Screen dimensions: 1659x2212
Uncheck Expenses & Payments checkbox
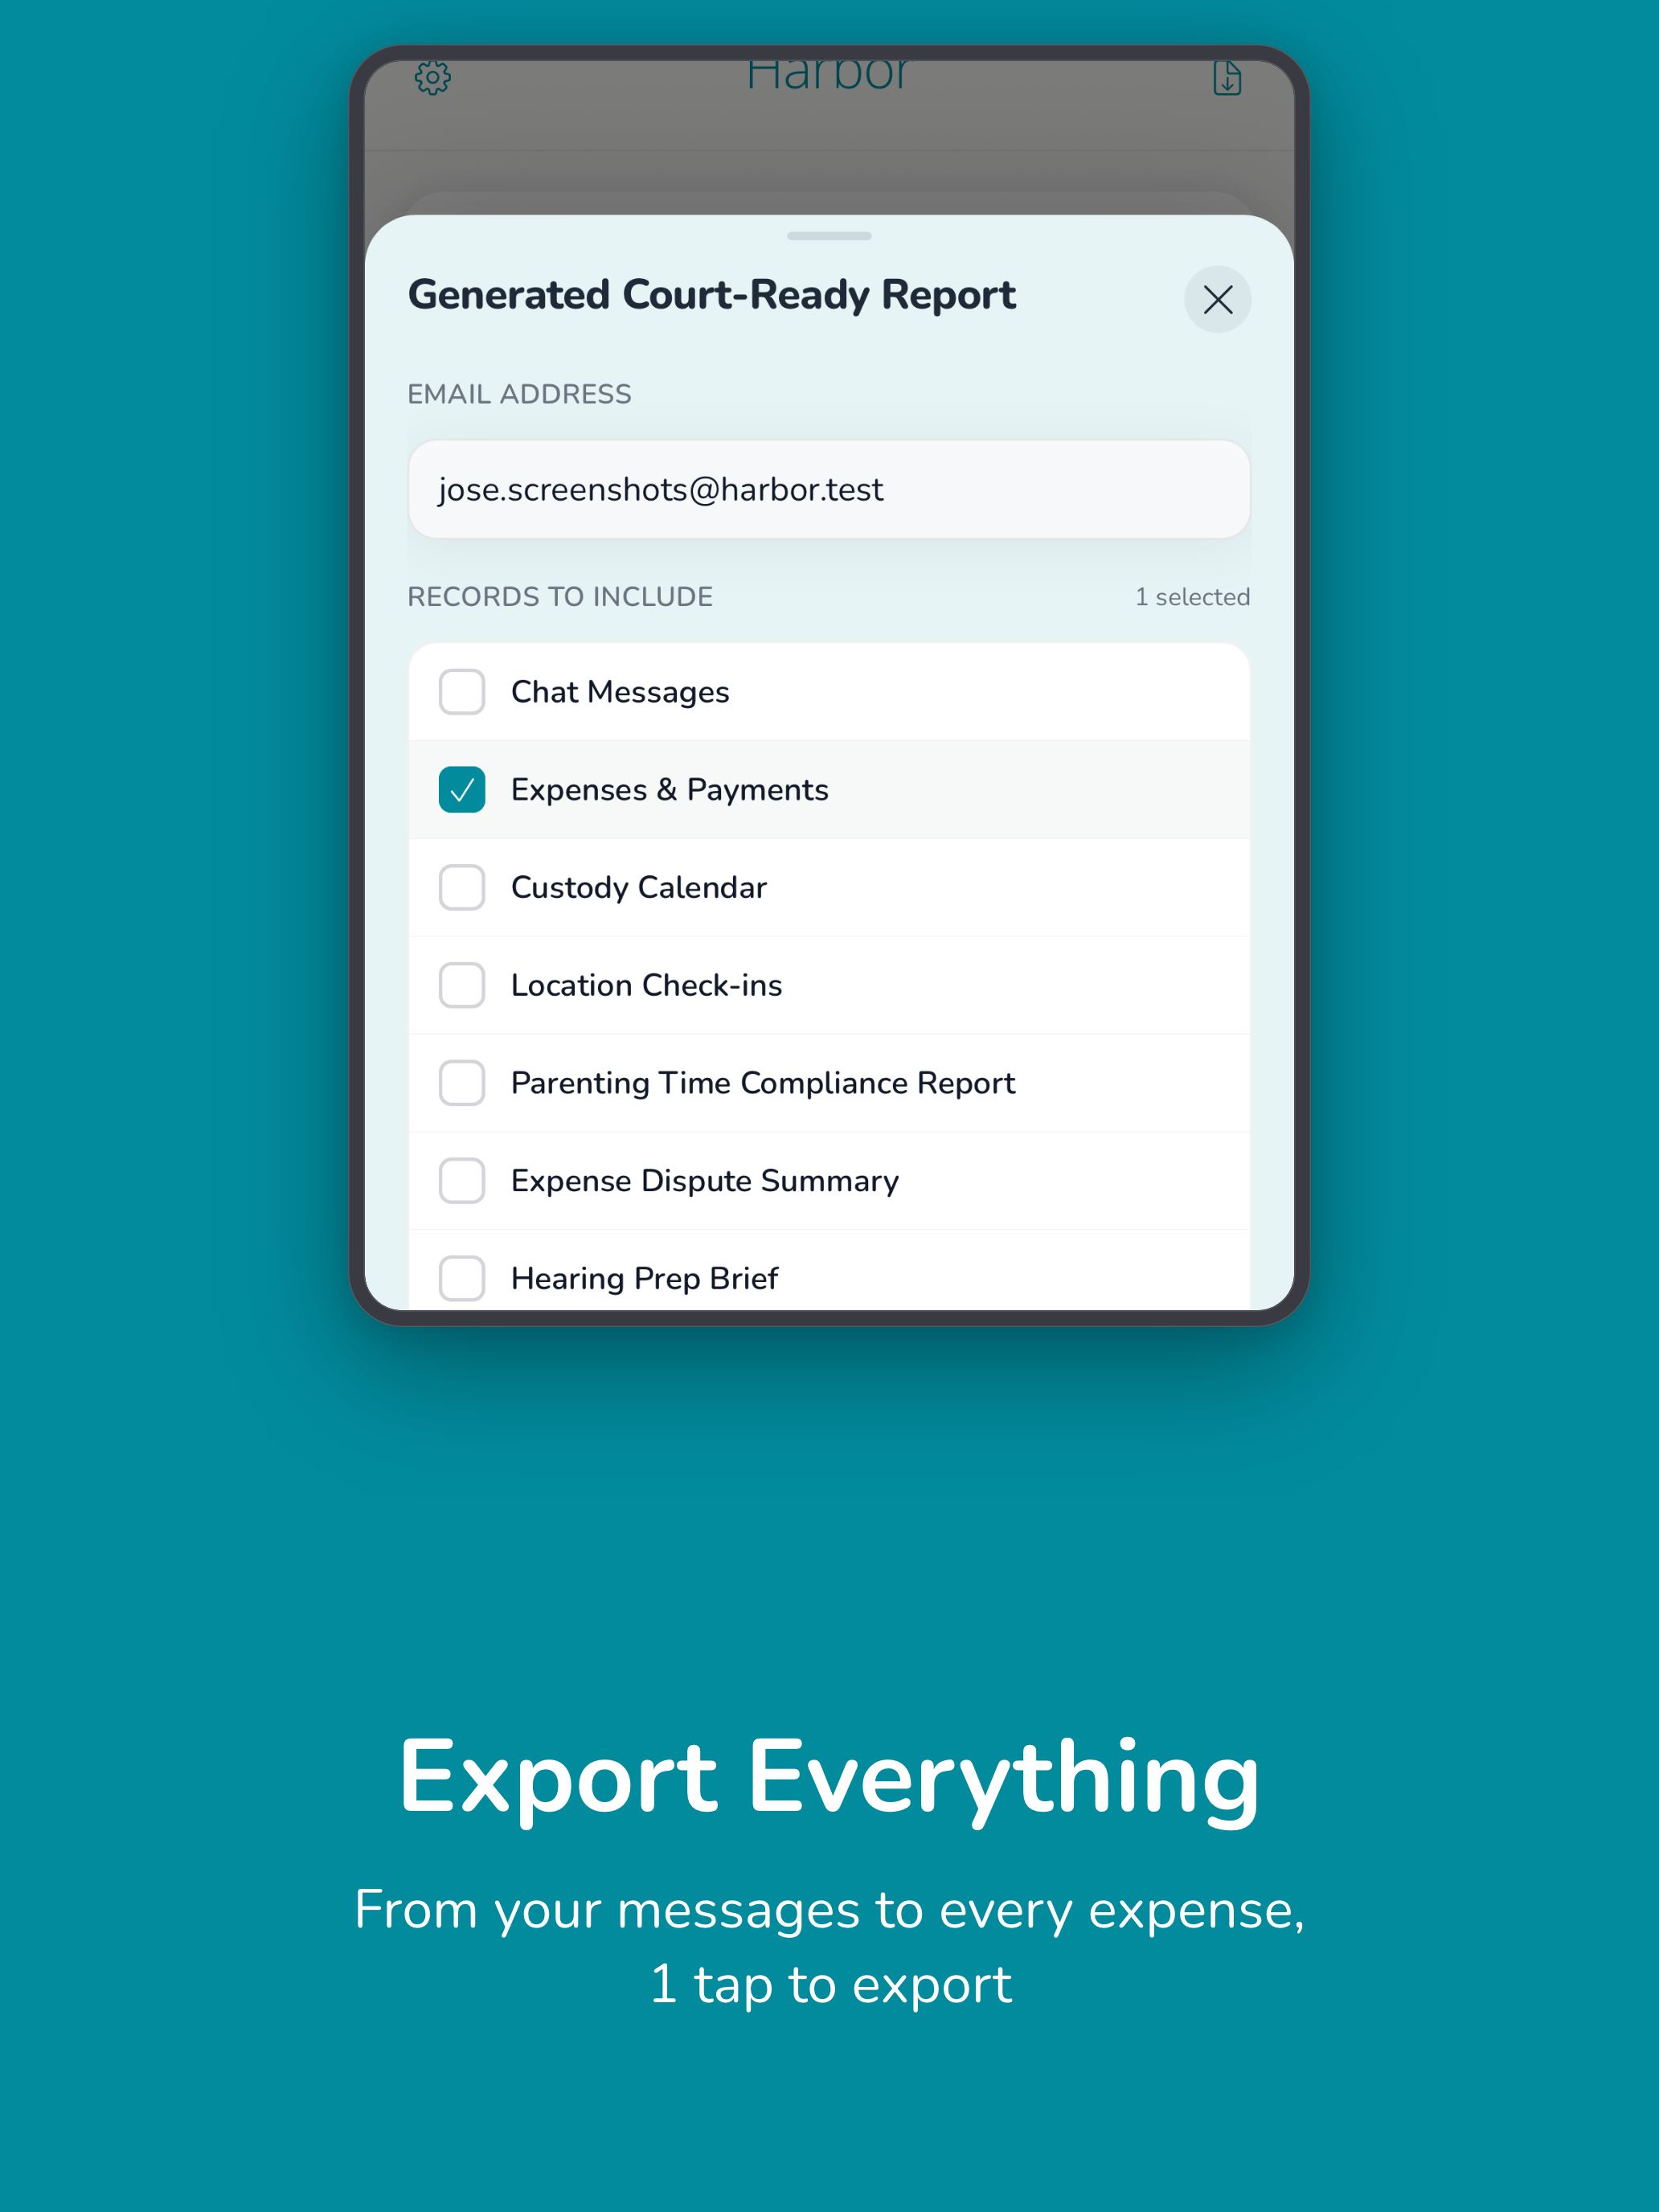coord(462,790)
